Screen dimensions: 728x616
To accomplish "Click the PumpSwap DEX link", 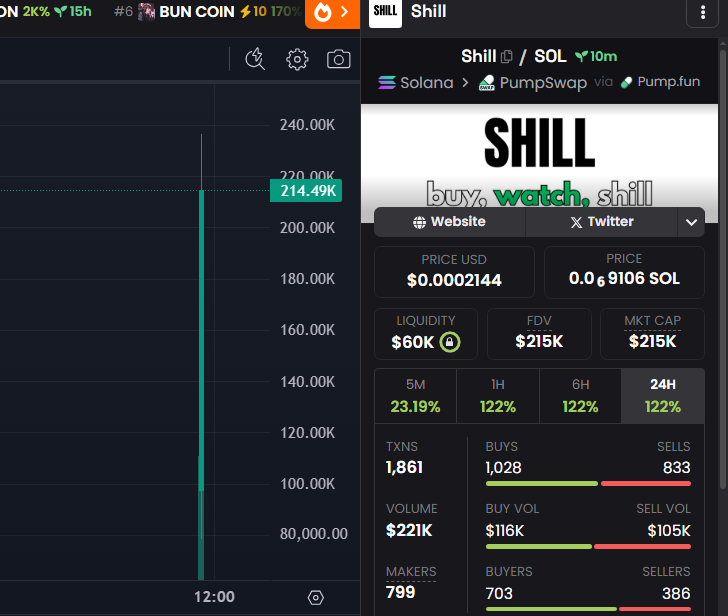I will (533, 83).
